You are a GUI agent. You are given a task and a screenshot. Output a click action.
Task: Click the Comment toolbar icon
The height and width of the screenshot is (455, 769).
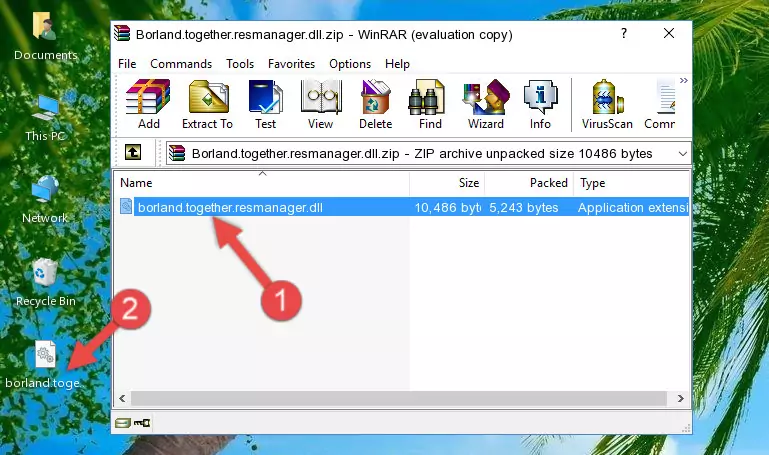click(660, 104)
